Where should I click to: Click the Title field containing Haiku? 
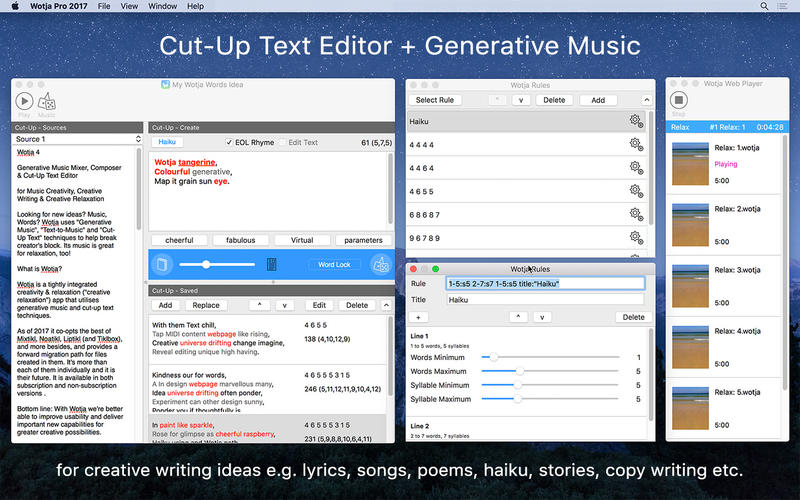(x=545, y=299)
